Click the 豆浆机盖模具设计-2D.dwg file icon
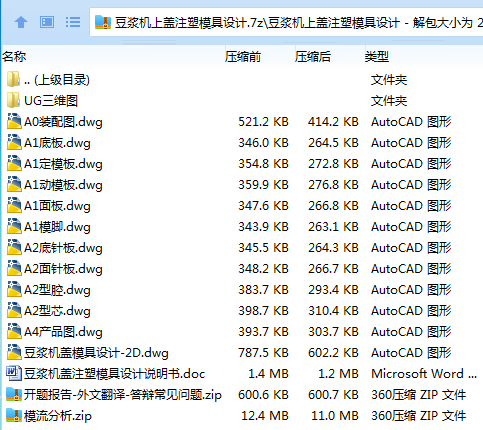Image resolution: width=483 pixels, height=430 pixels. 14,352
